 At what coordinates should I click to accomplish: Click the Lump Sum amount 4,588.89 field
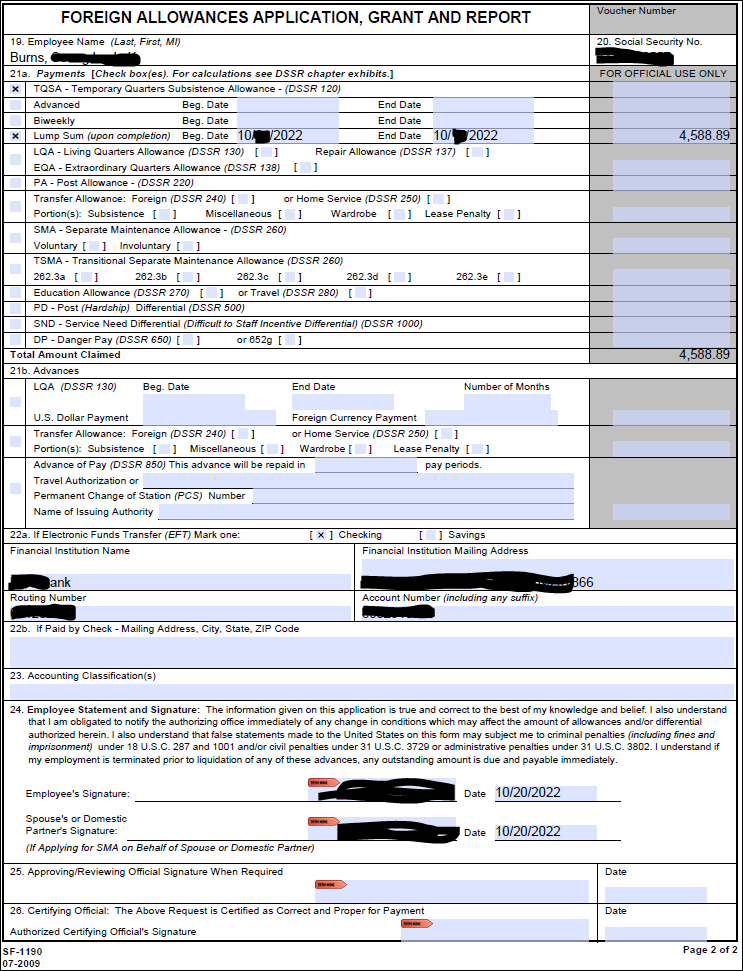[x=672, y=136]
